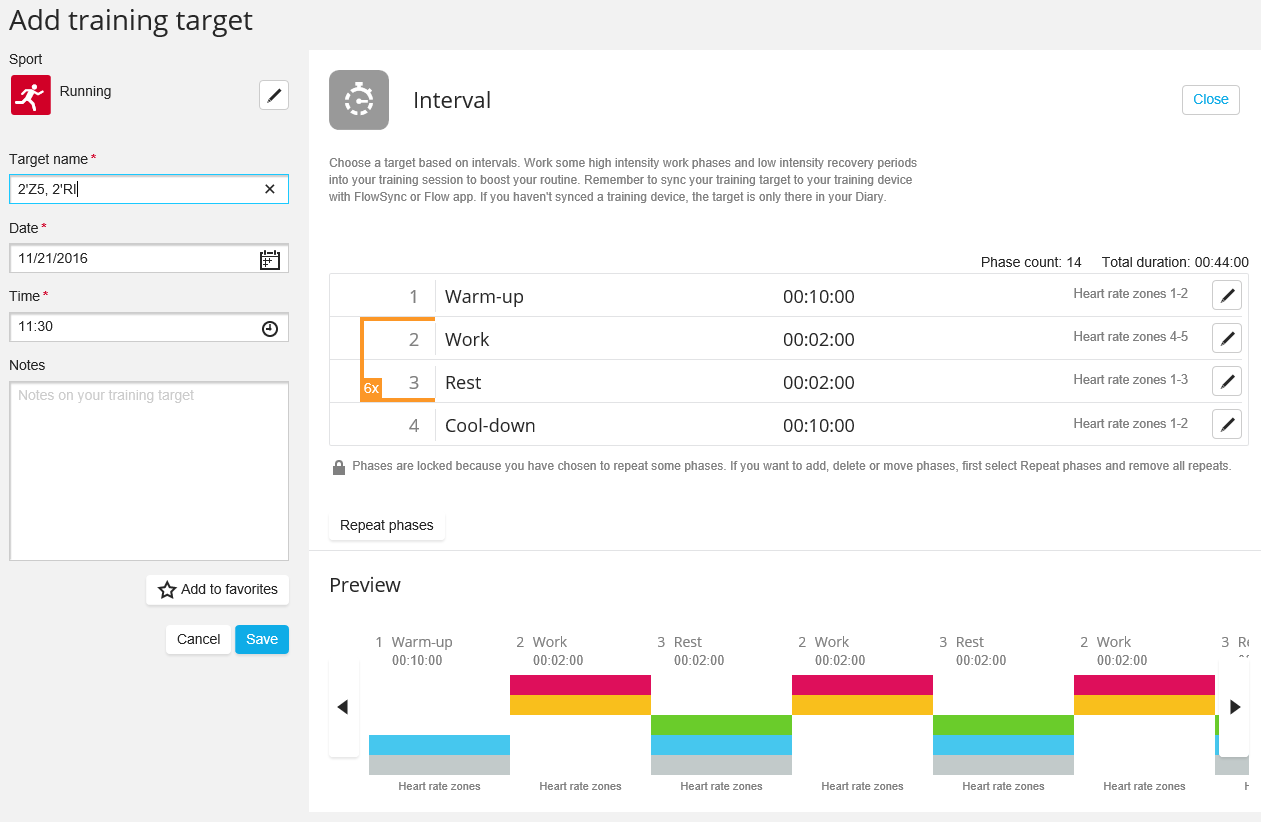Add the target to favorites
This screenshot has height=822, width=1261.
coord(218,589)
